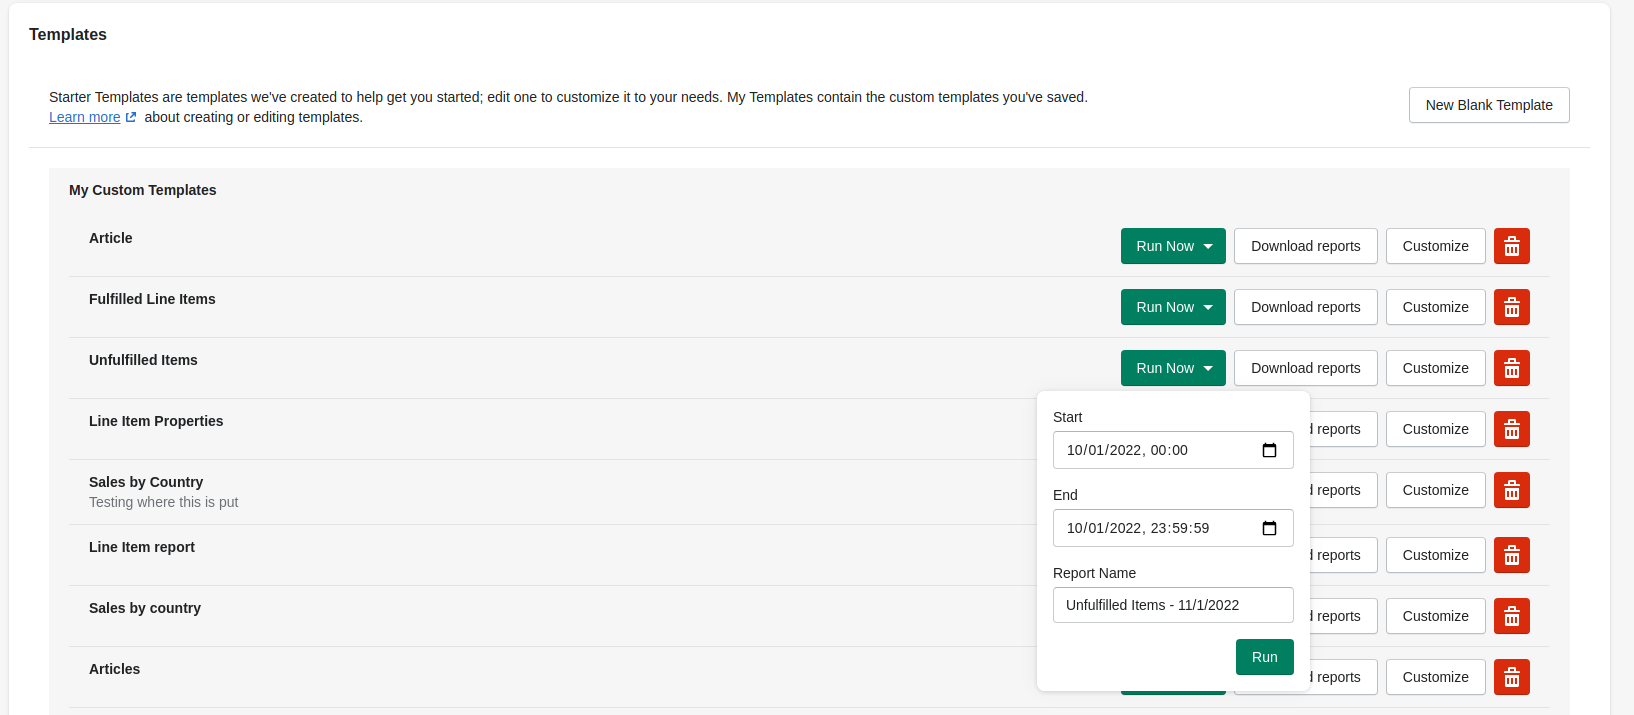Customize the Unfulfilled Items template

point(1435,368)
